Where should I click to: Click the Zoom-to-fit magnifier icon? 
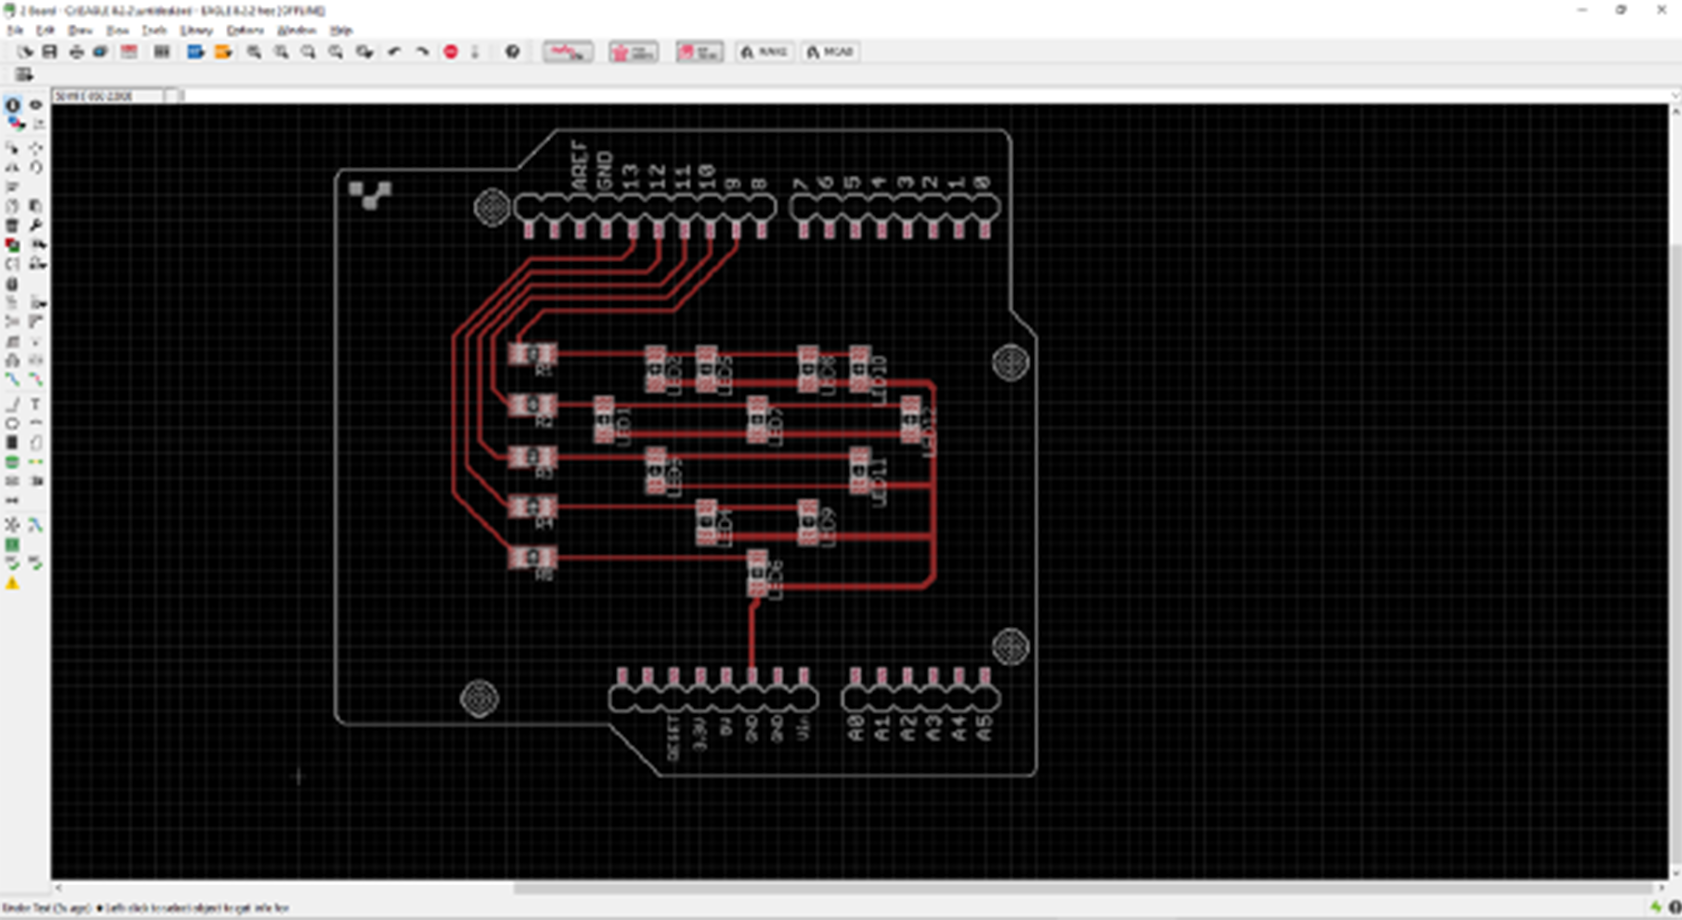(x=253, y=52)
